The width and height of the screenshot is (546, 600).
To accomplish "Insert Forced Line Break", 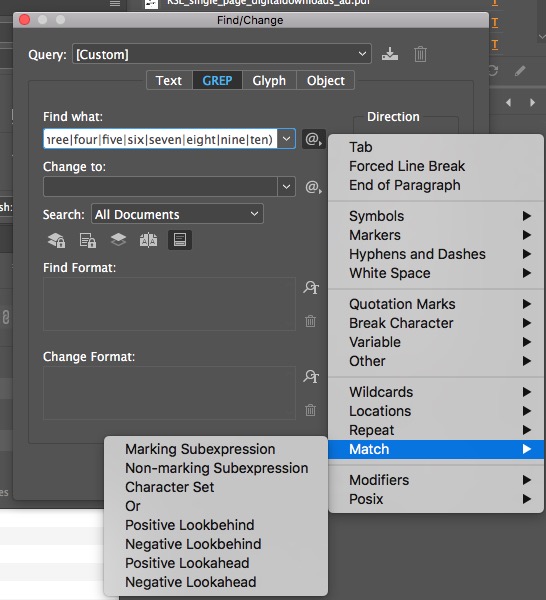I will [436, 166].
